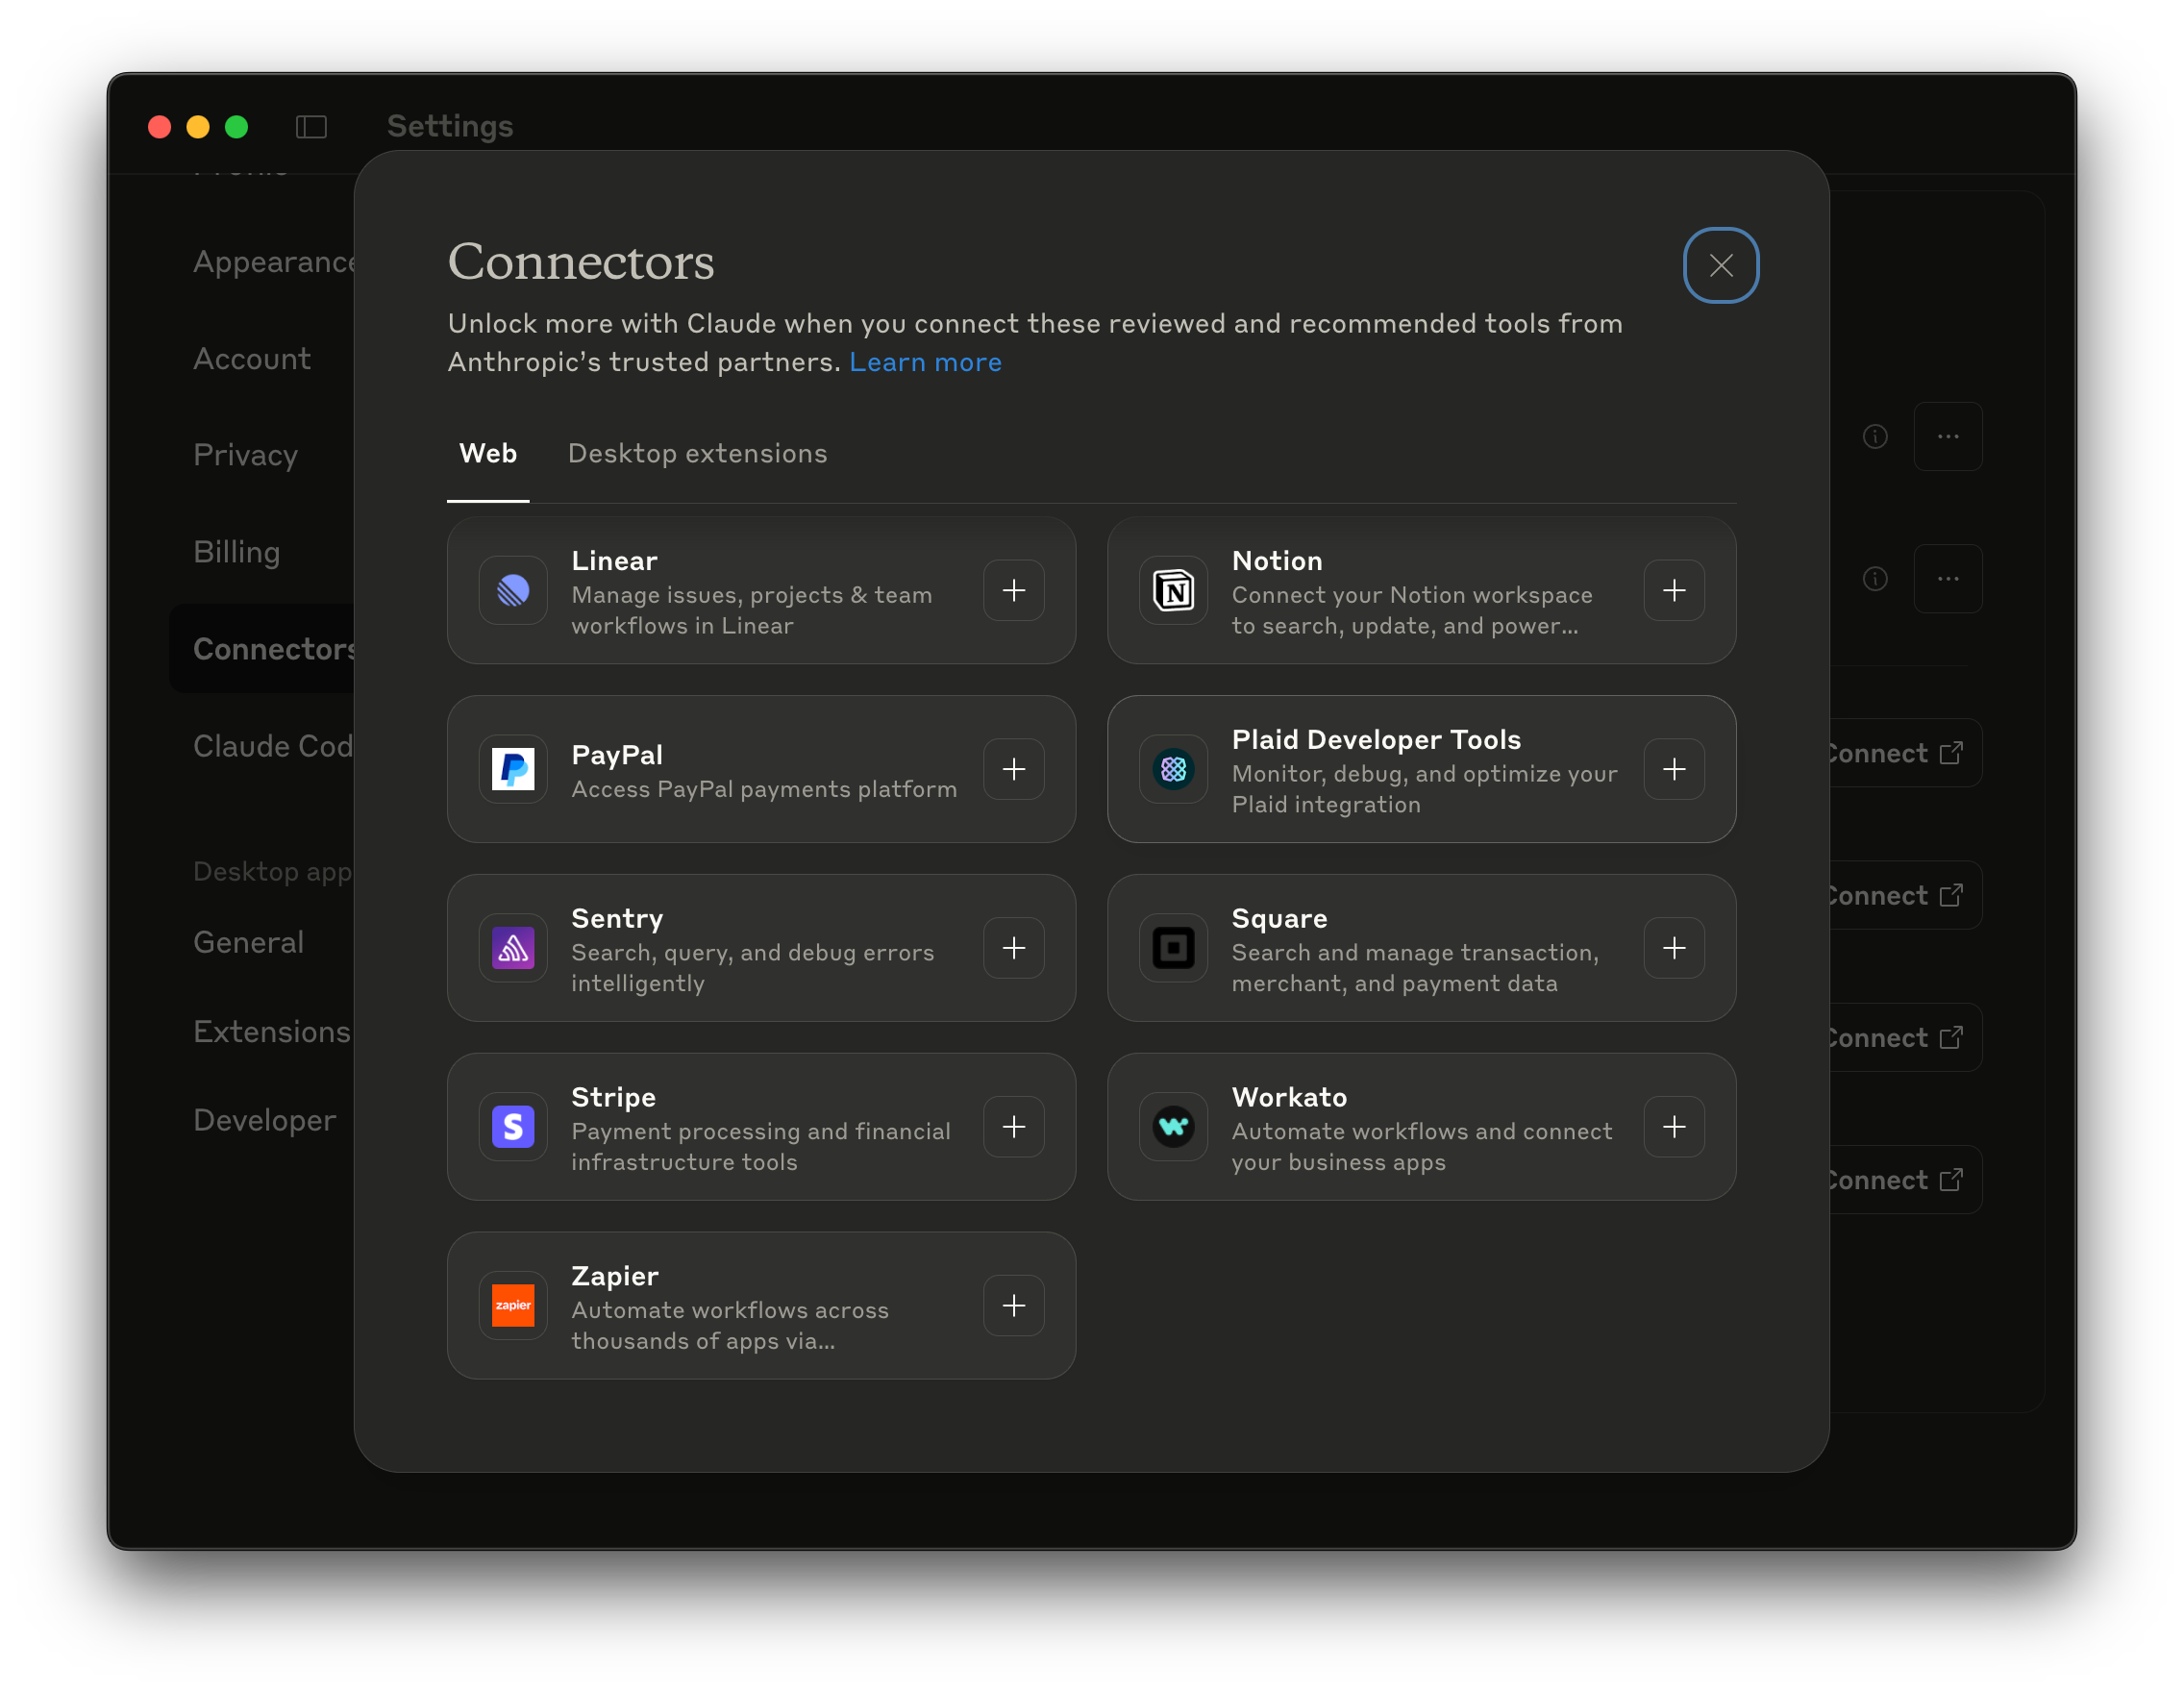2184x1692 pixels.
Task: Add Plaid Developer Tools with plus button
Action: 1673,769
